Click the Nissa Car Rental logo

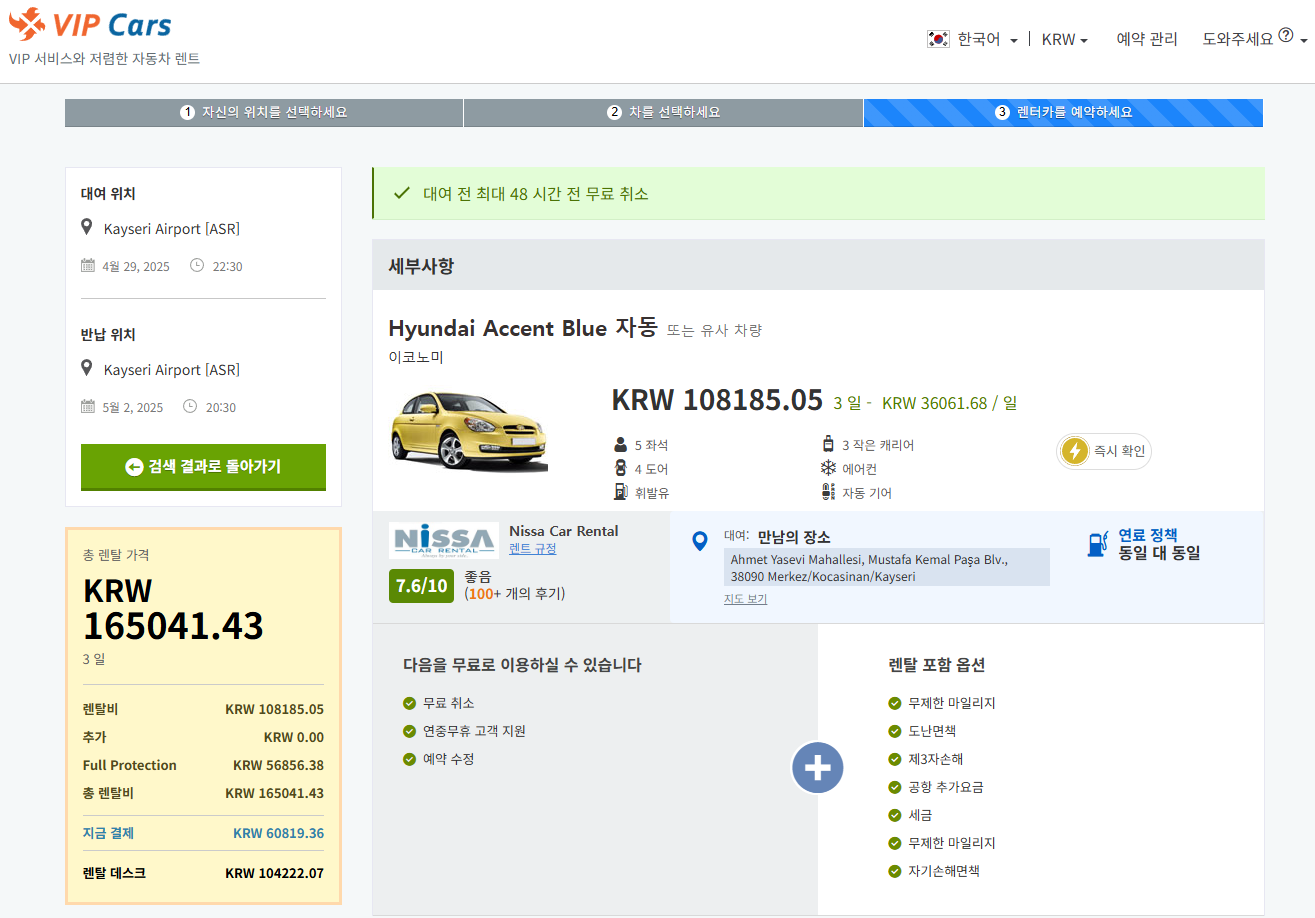tap(443, 540)
